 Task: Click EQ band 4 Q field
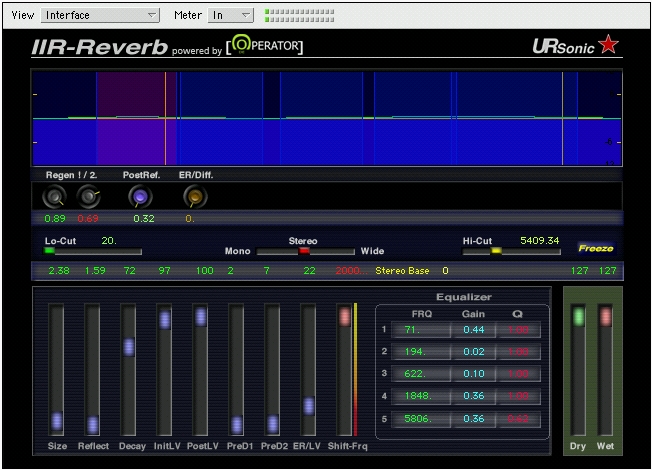click(x=519, y=396)
